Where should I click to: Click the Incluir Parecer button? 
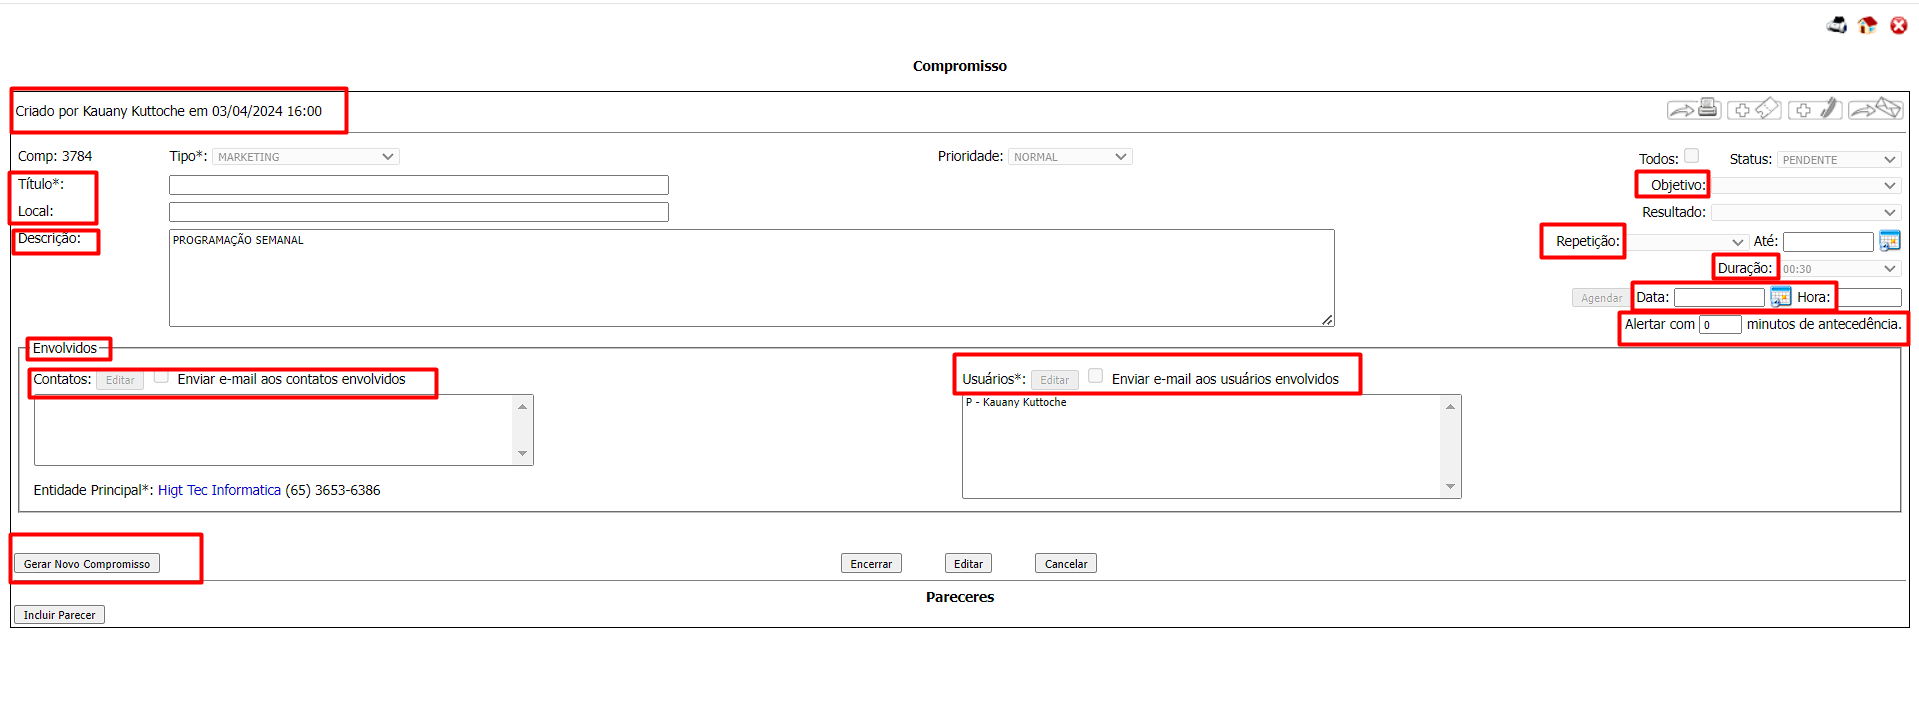(x=59, y=615)
